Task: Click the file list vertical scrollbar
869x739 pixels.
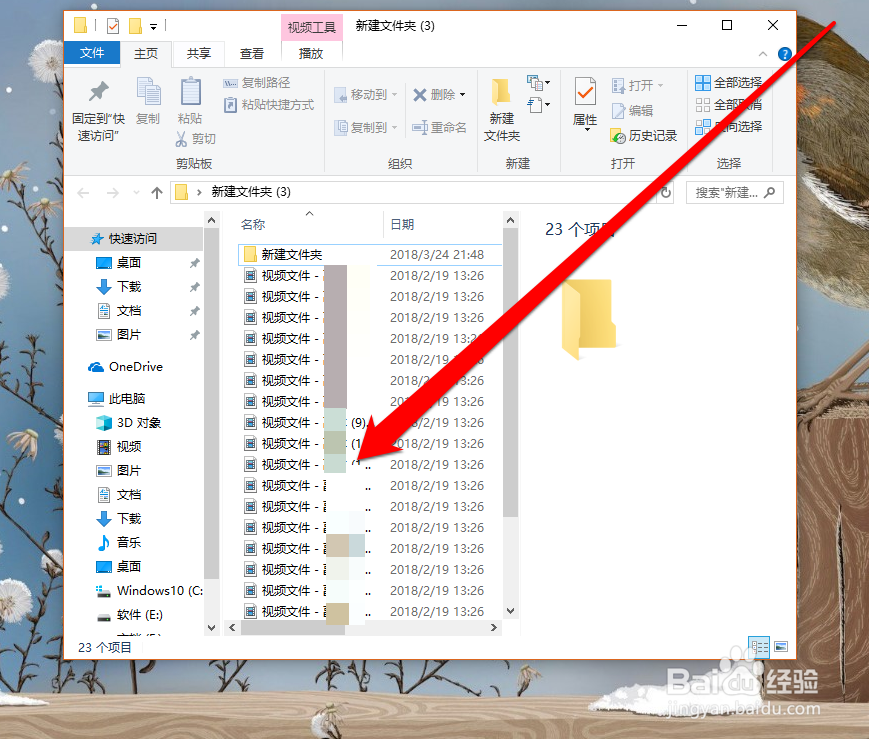Action: (x=510, y=373)
